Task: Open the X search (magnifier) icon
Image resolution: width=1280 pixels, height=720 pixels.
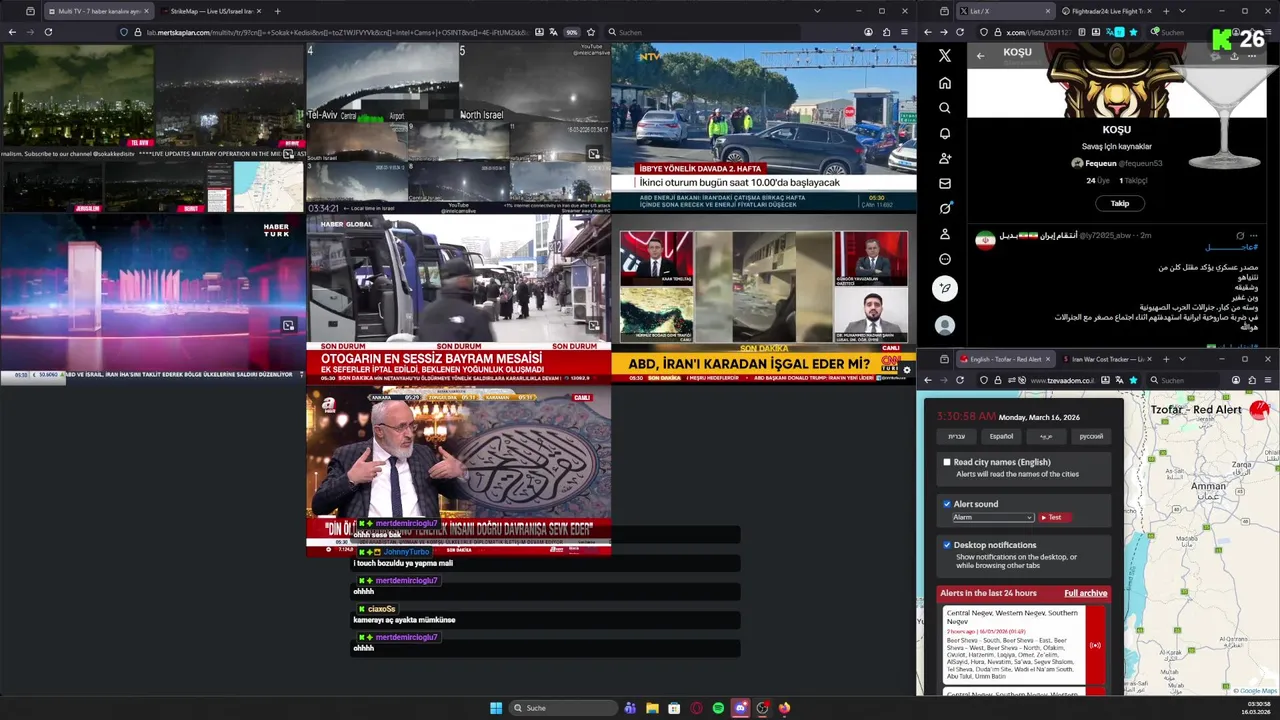Action: click(945, 108)
